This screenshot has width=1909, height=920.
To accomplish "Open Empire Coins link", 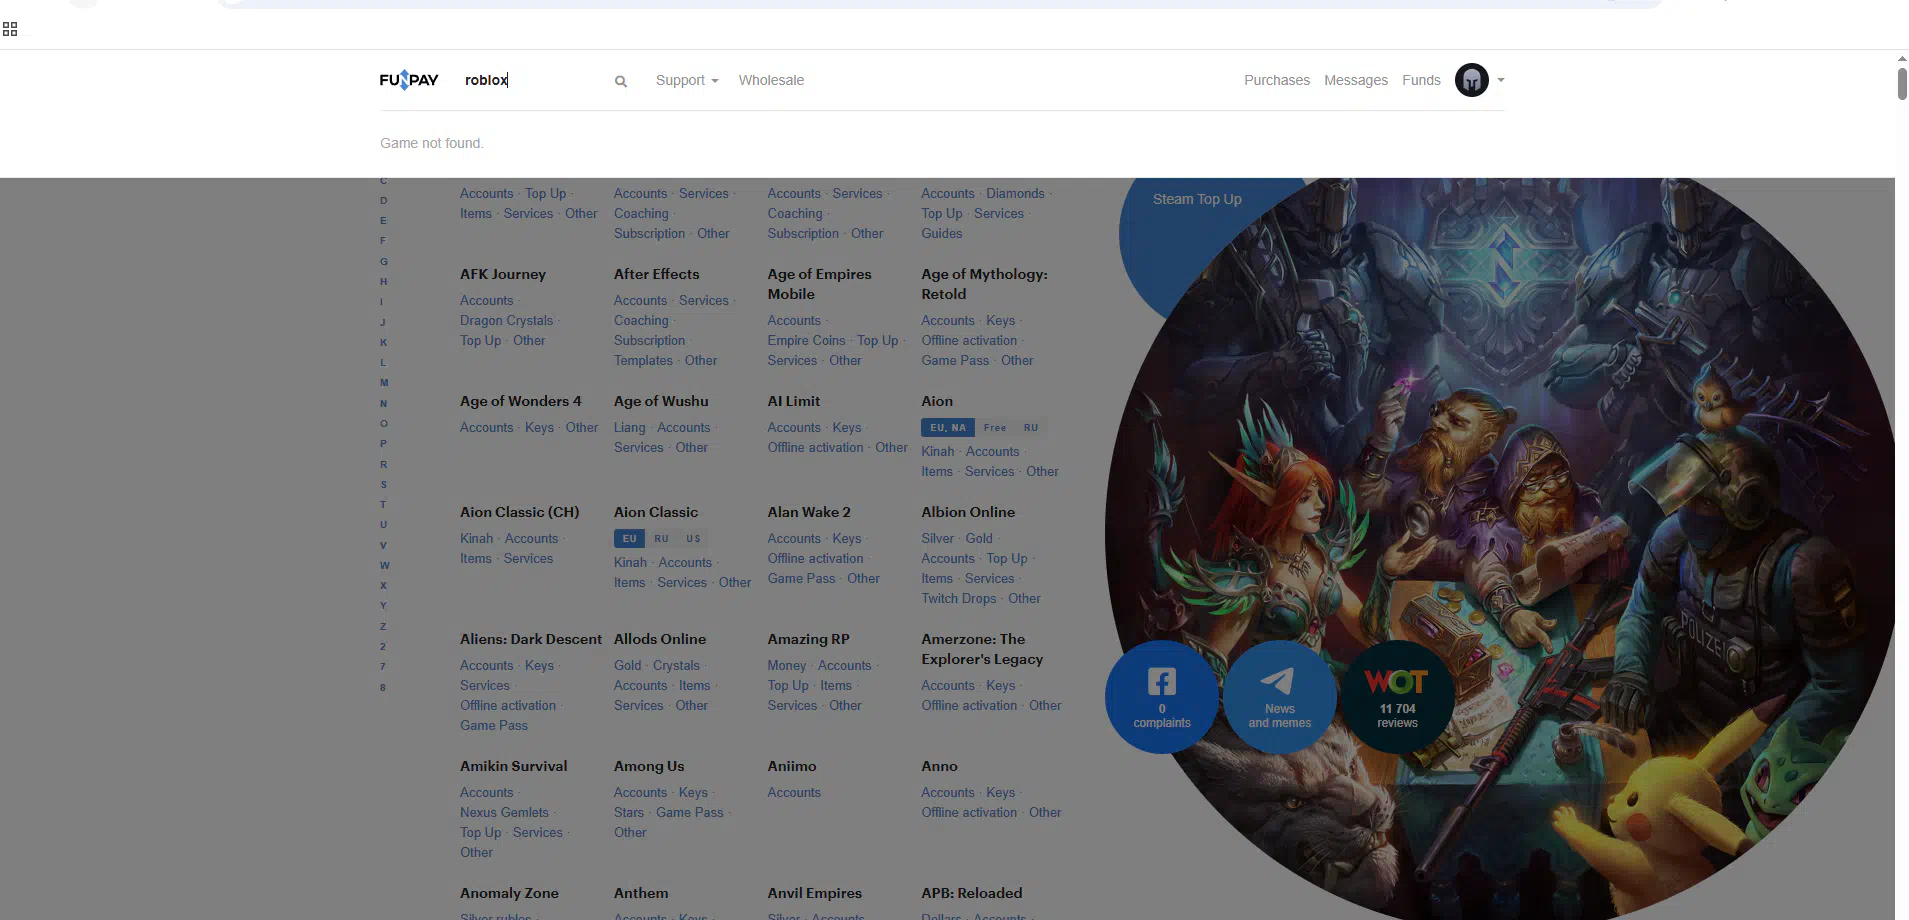I will click(x=806, y=341).
